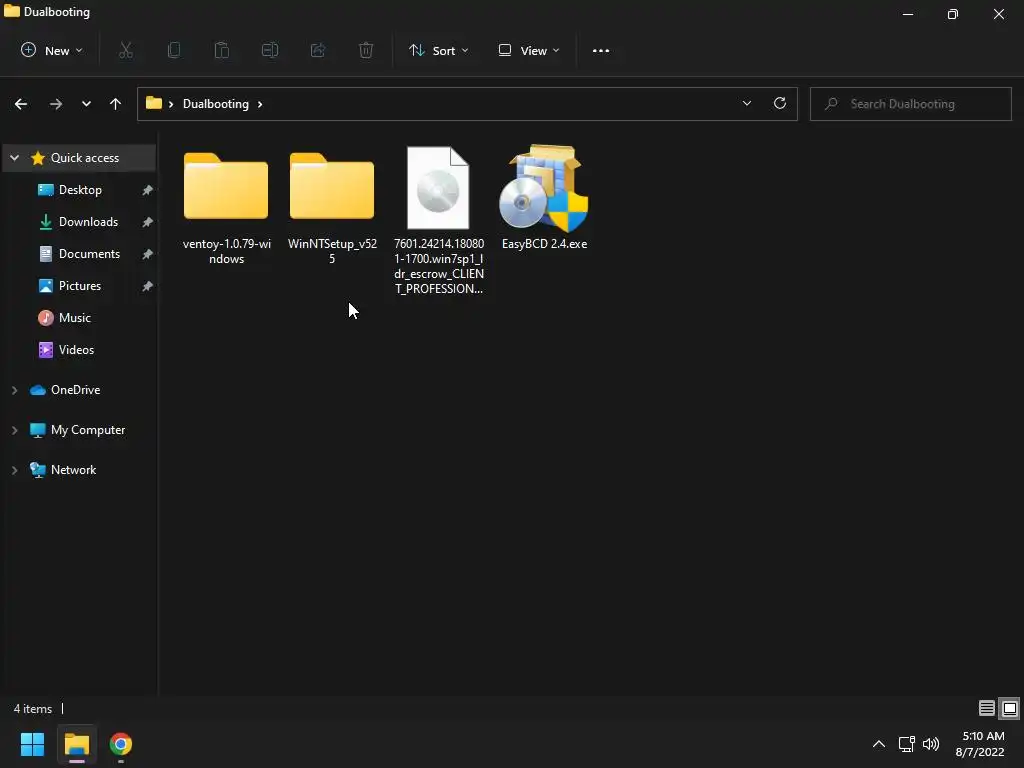Expand the My Computer tree node
The image size is (1024, 768).
(14, 430)
